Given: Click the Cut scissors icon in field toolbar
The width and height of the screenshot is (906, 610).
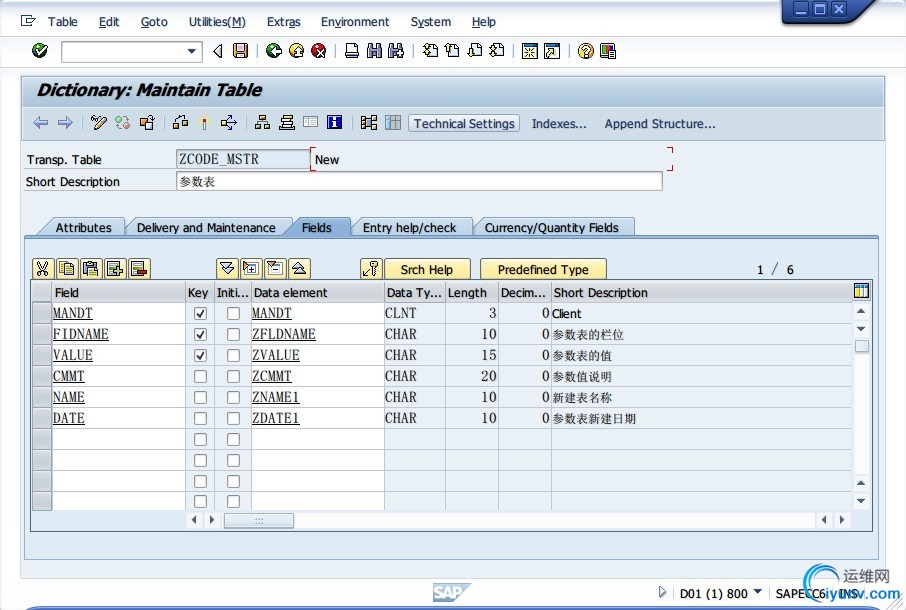Looking at the screenshot, I should point(43,269).
